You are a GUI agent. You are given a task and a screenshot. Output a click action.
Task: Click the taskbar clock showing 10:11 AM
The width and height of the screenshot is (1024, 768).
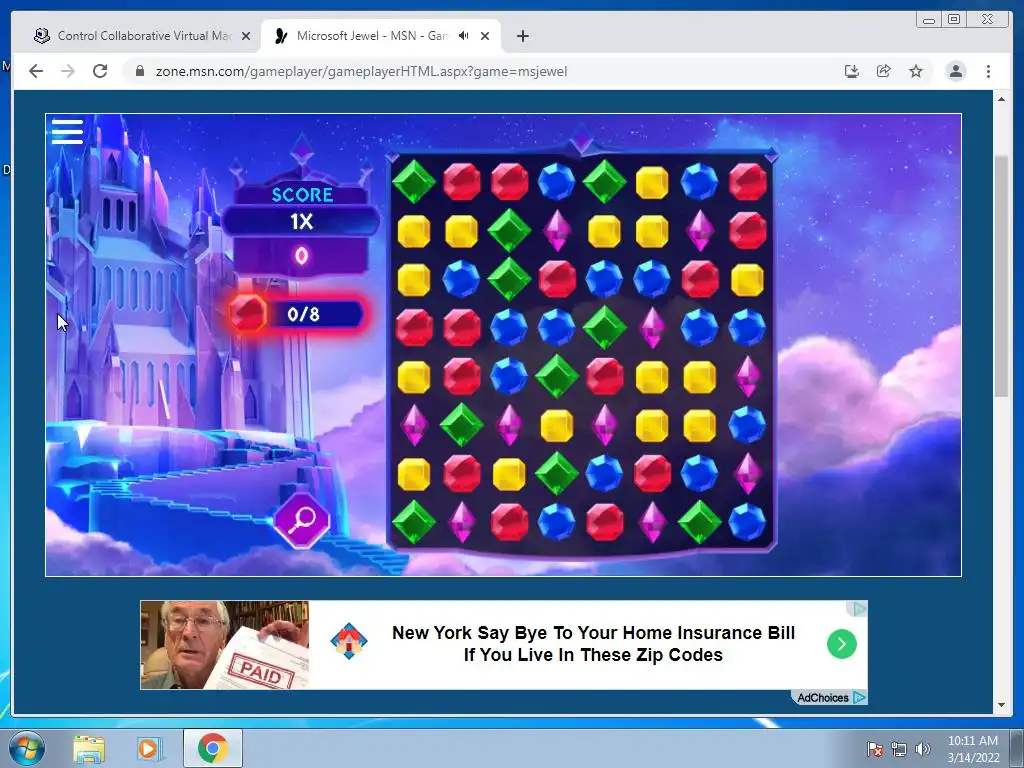point(973,749)
